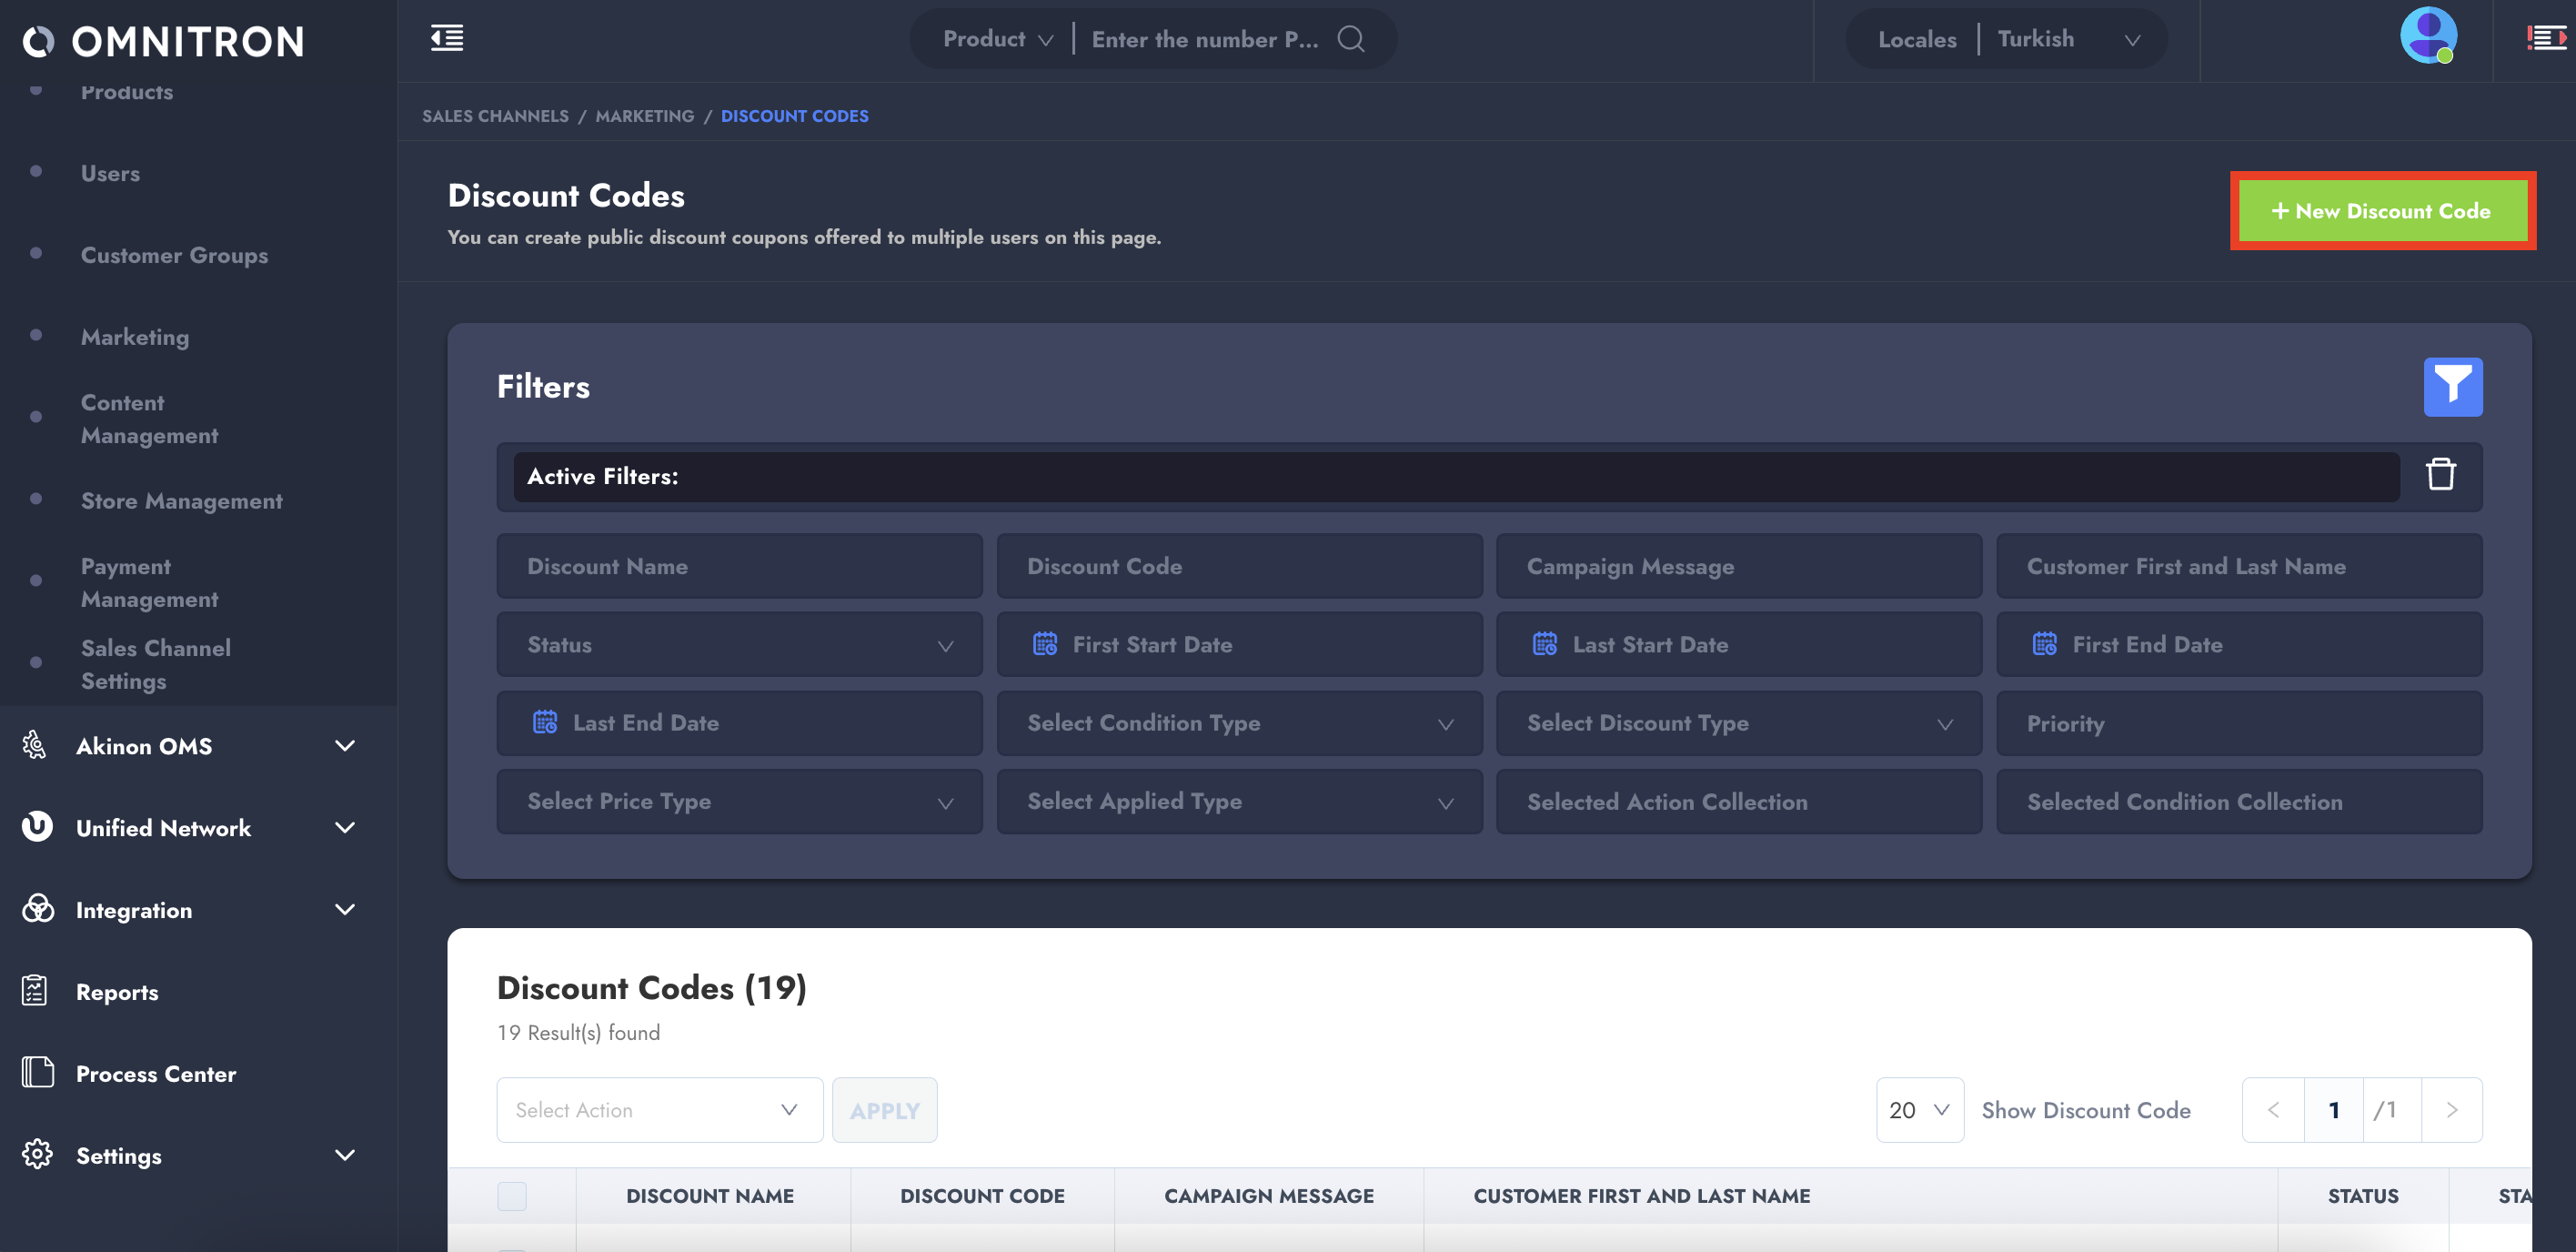The image size is (2576, 1252).
Task: Open the right panel toggle icon
Action: (x=2545, y=39)
